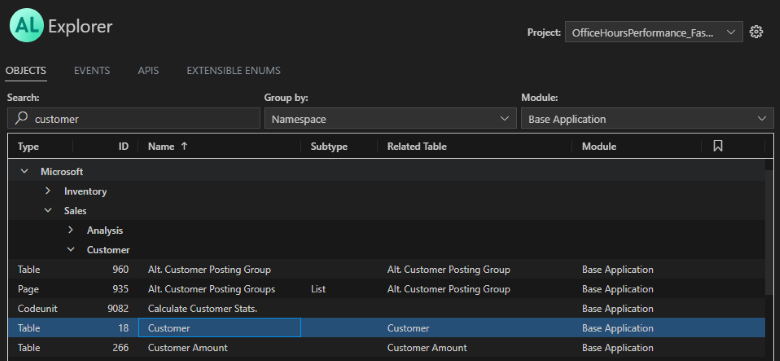Click ID cell 9082
780x361 pixels.
[x=118, y=308]
